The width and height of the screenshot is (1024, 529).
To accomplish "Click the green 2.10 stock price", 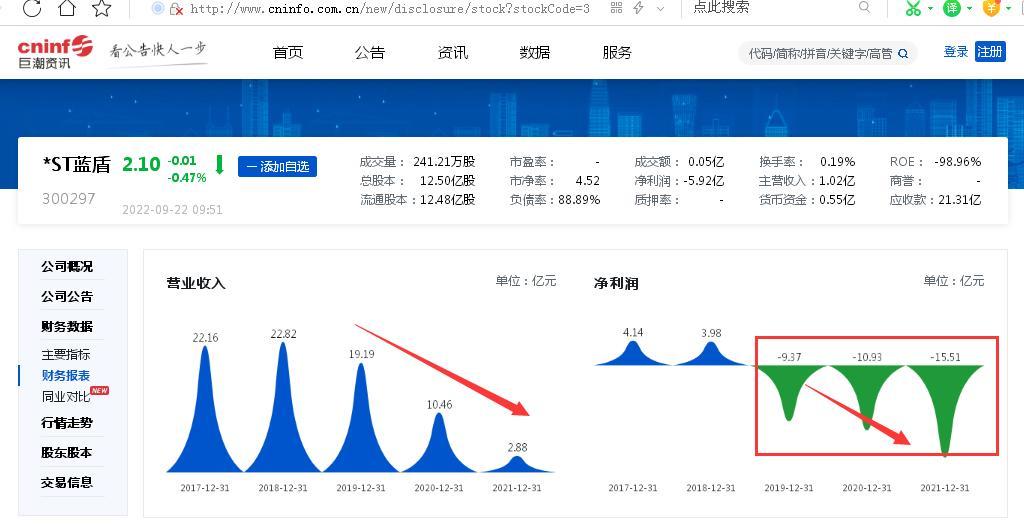I will [141, 165].
